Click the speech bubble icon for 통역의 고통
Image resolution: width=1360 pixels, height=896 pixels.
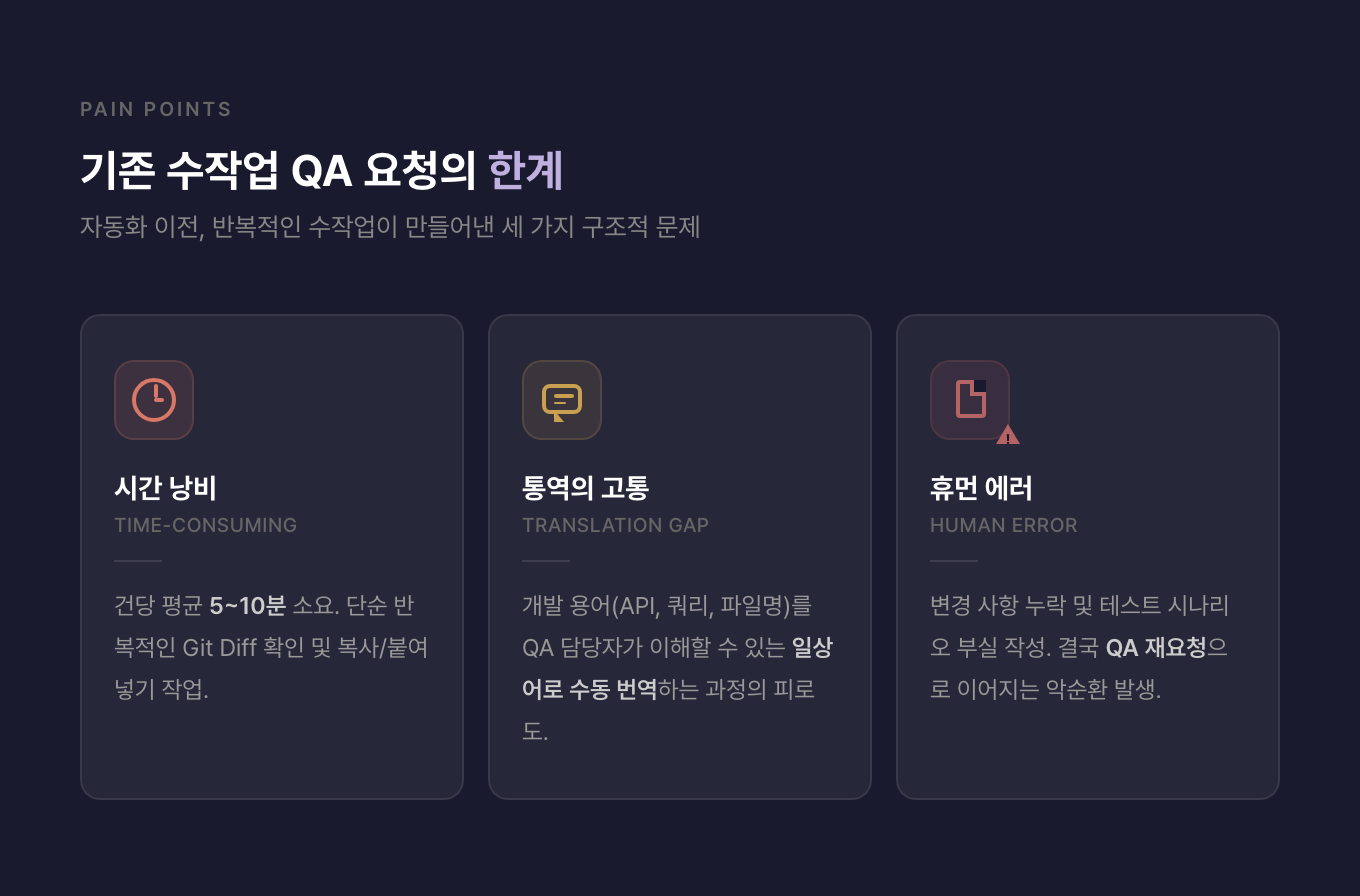(562, 400)
